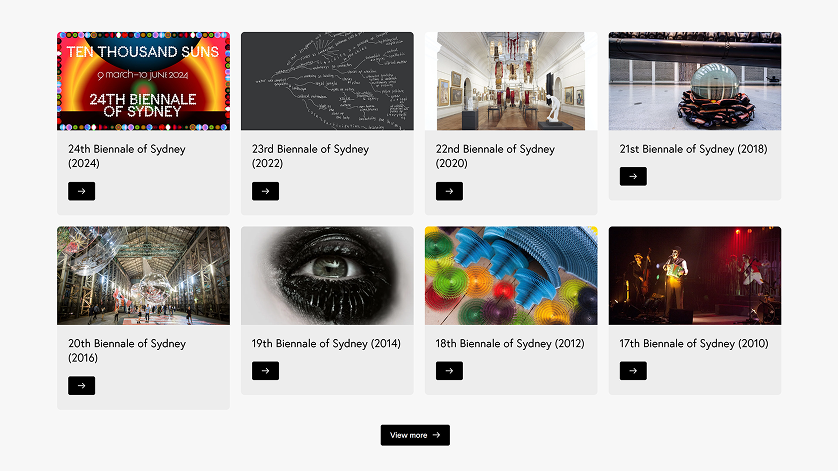Open 24th Biennale of Sydney (2024) title link
Screen dimensions: 838x471
click(127, 156)
